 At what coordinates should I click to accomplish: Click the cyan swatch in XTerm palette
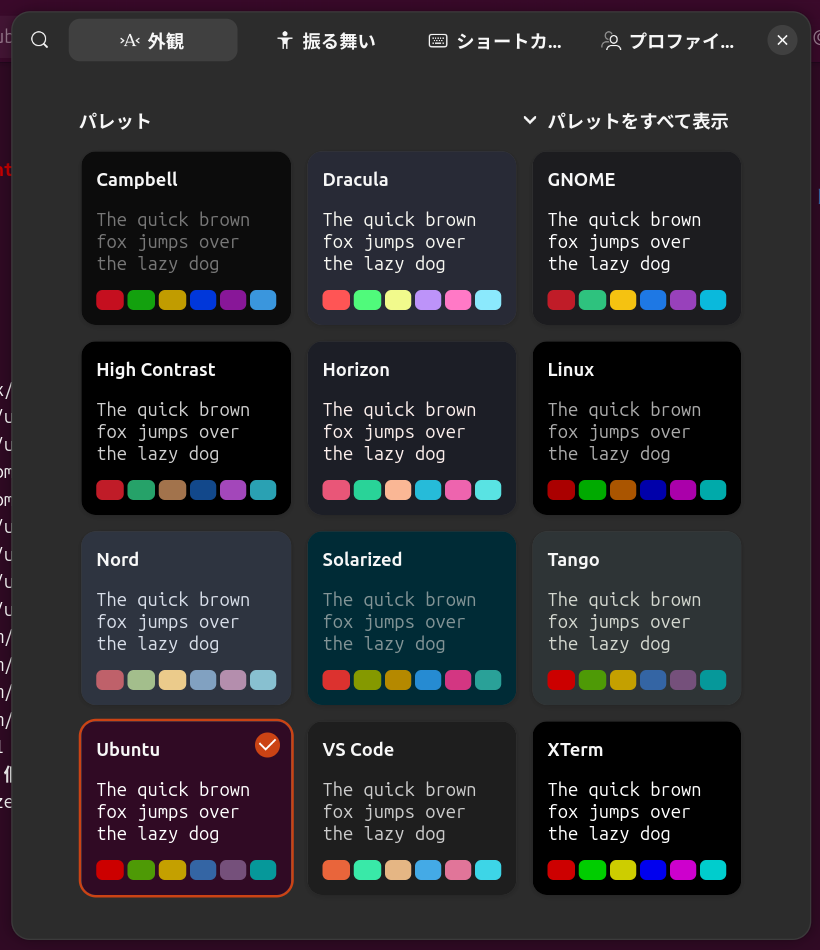pyautogui.click(x=713, y=870)
